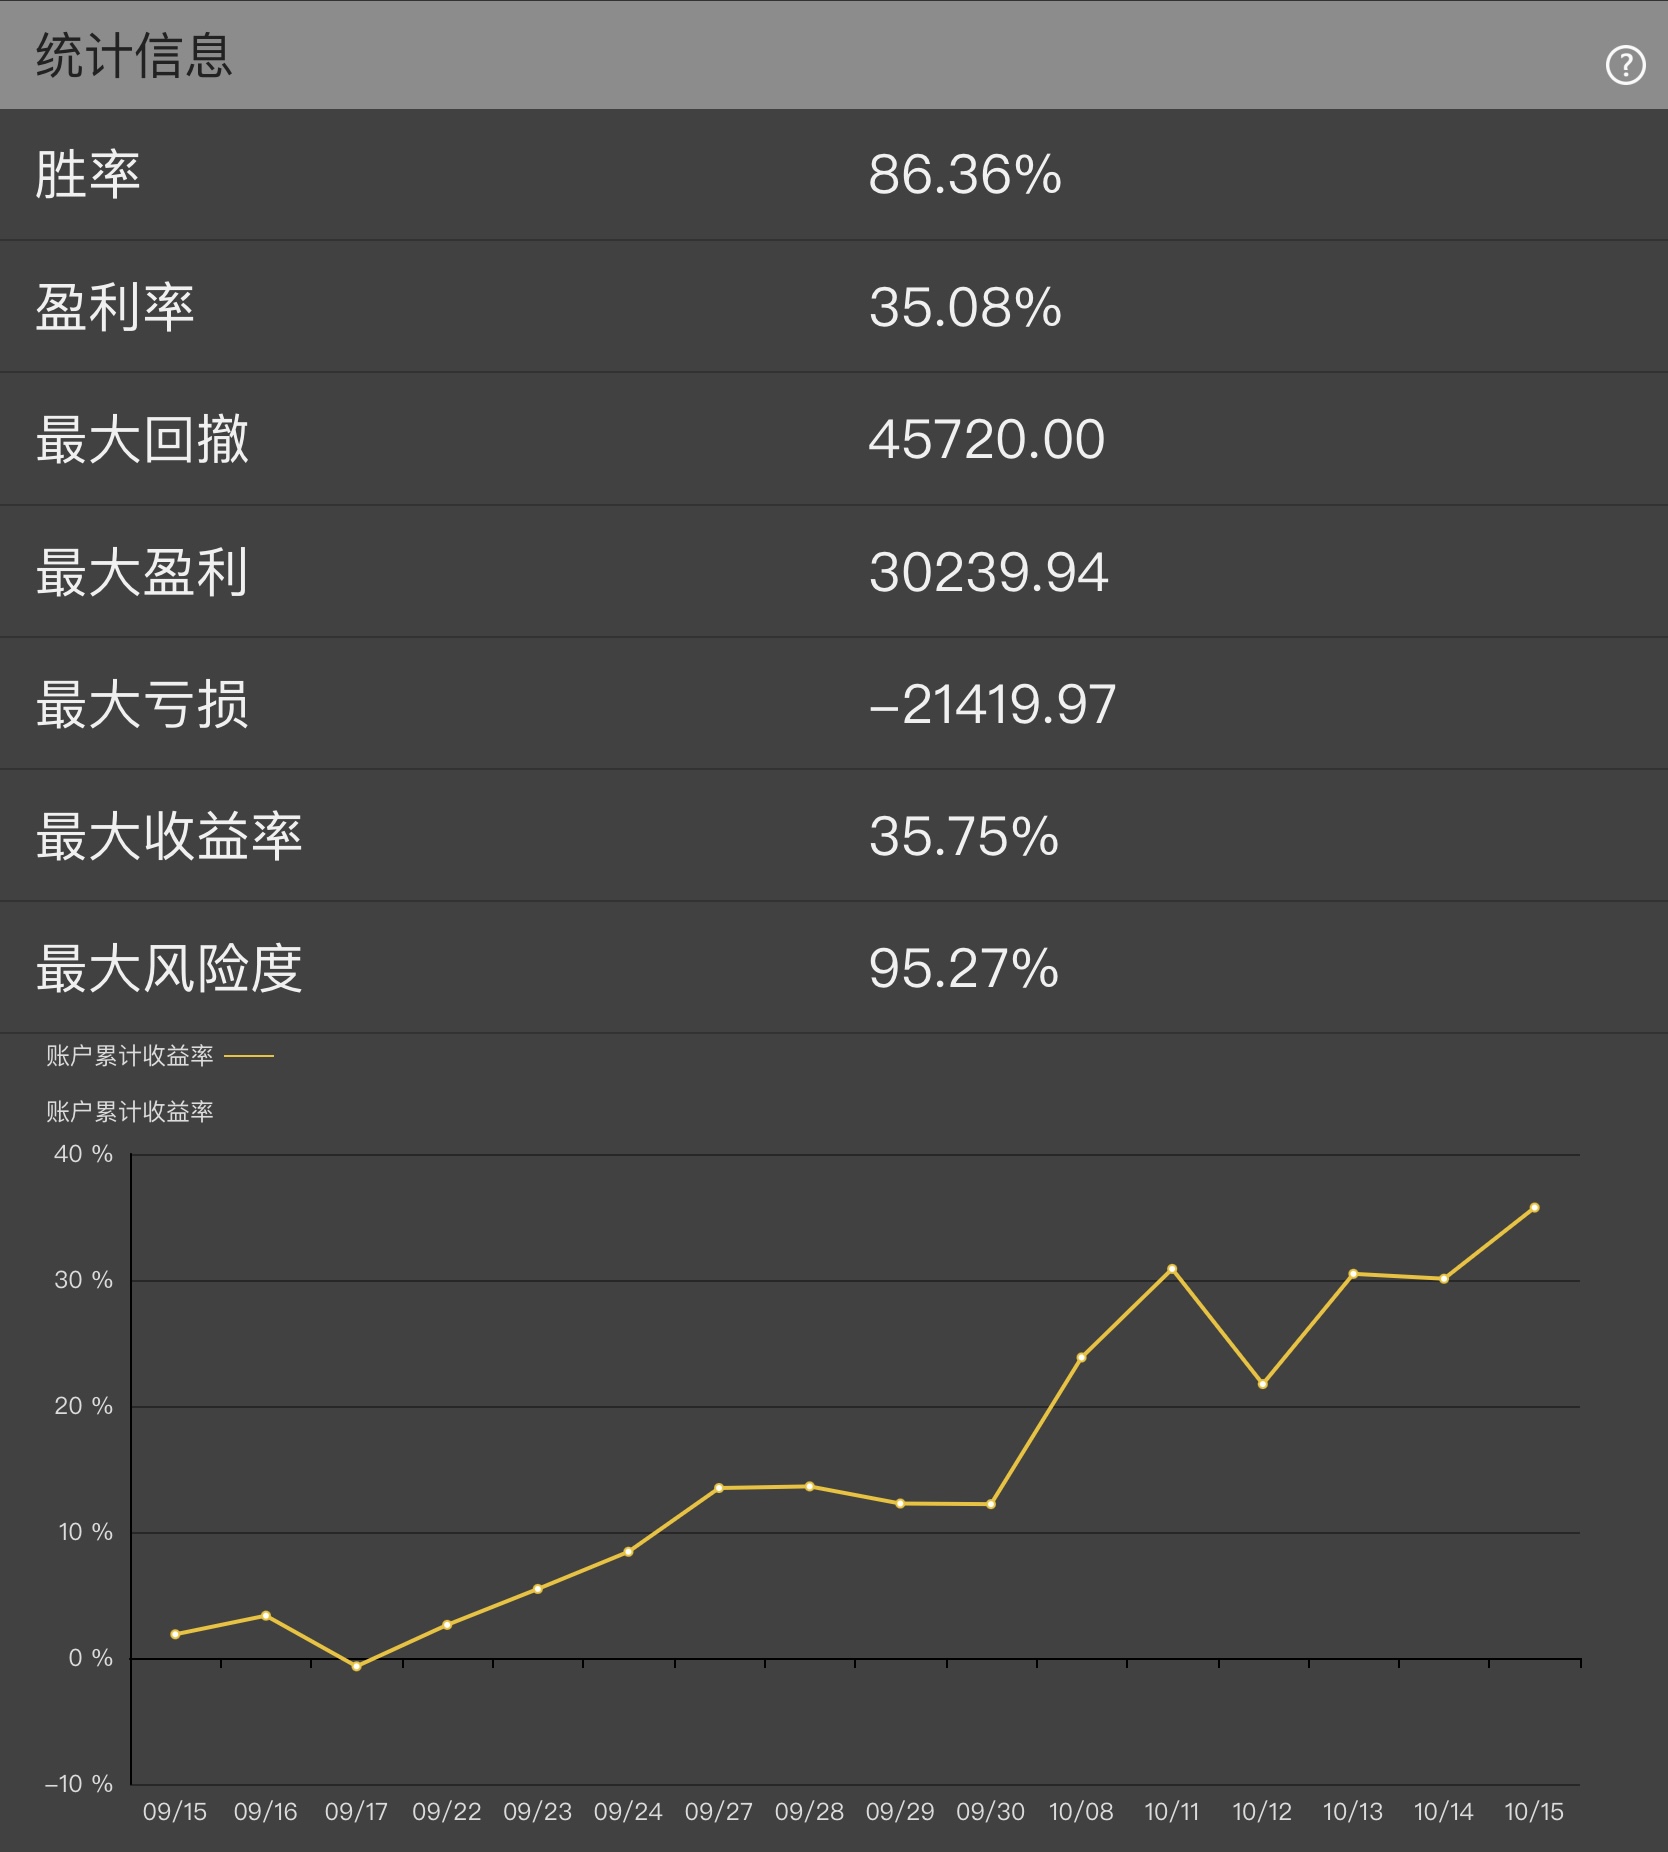Screen dimensions: 1668x1852
Task: Click the 最大回撤 value 45720.00
Action: pyautogui.click(x=986, y=438)
